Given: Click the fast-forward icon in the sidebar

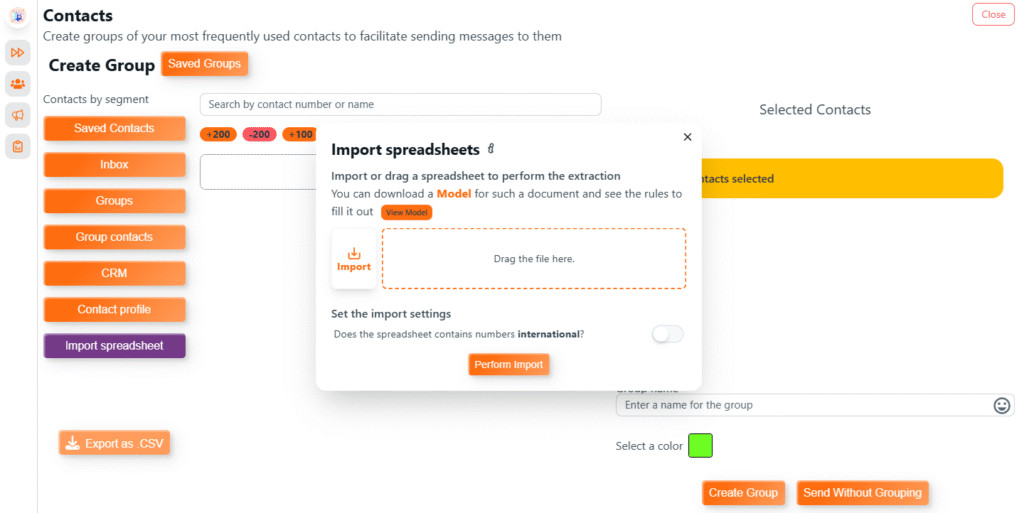Looking at the screenshot, I should [x=18, y=52].
